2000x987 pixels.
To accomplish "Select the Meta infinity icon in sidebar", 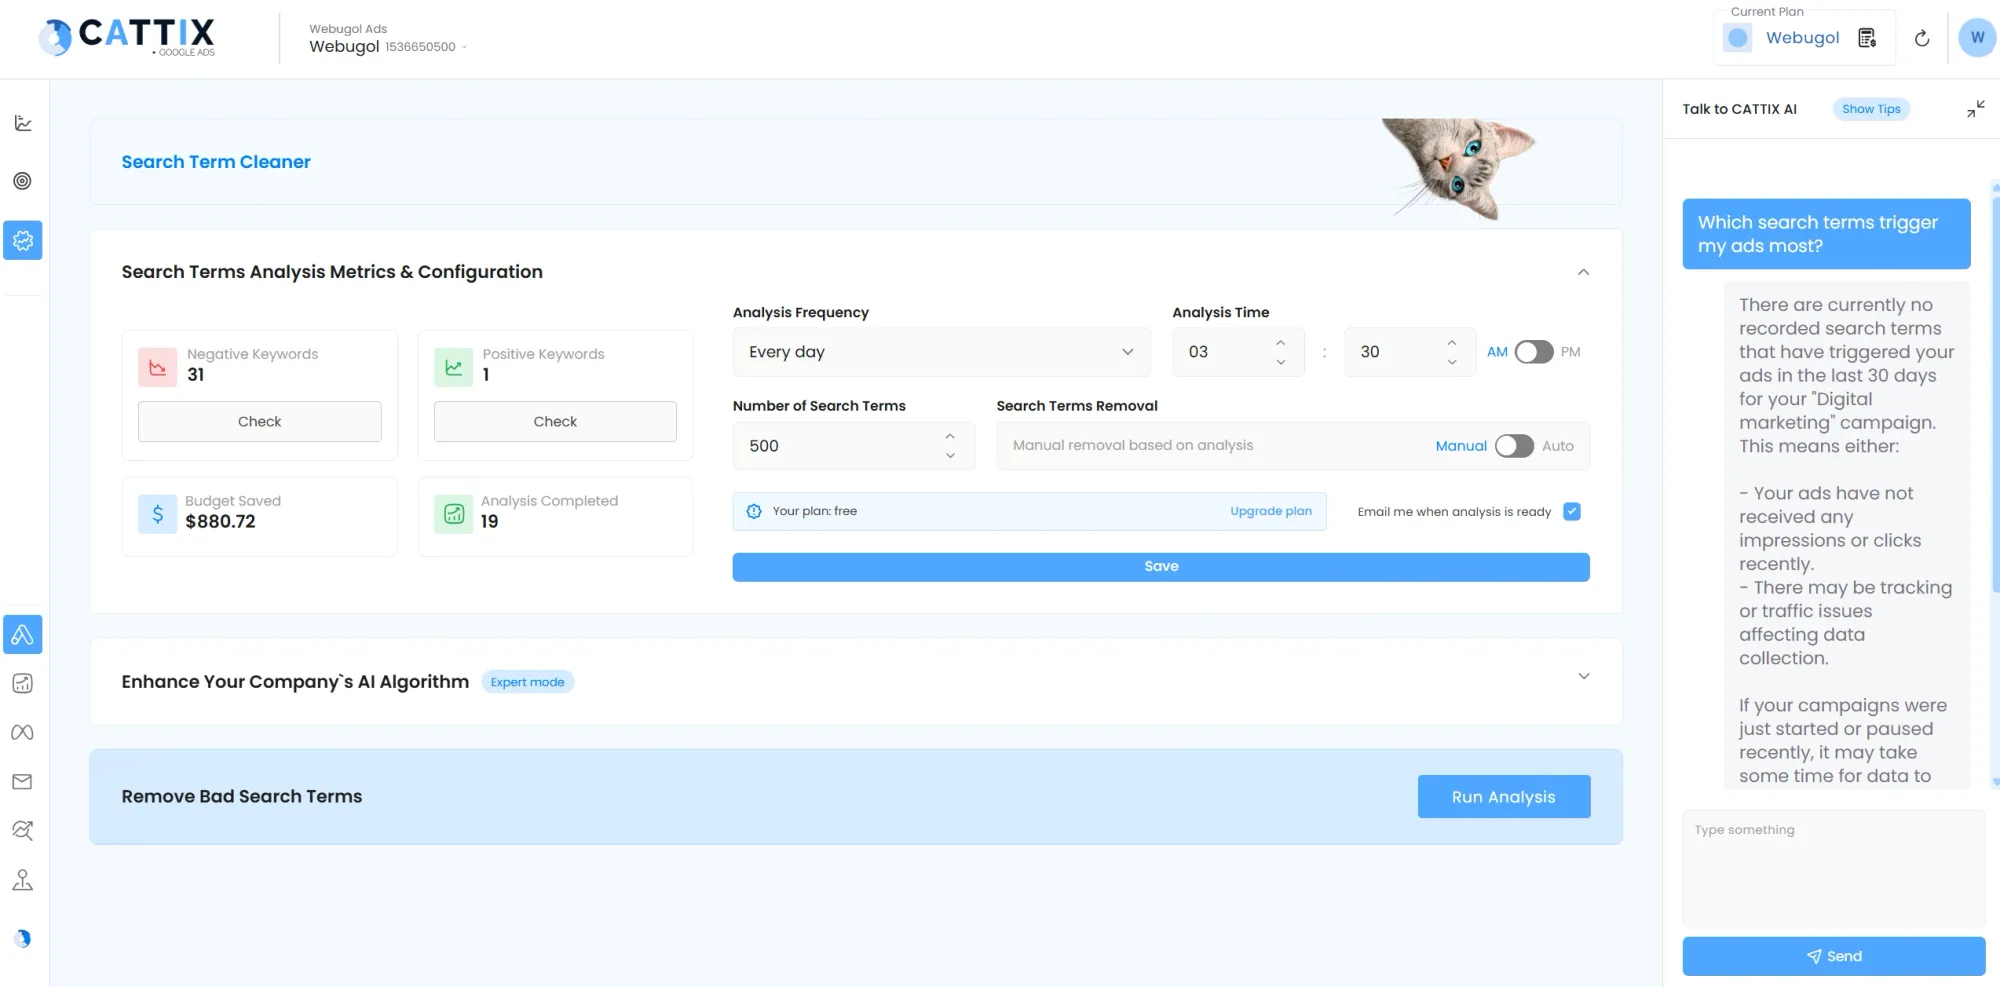I will (22, 732).
